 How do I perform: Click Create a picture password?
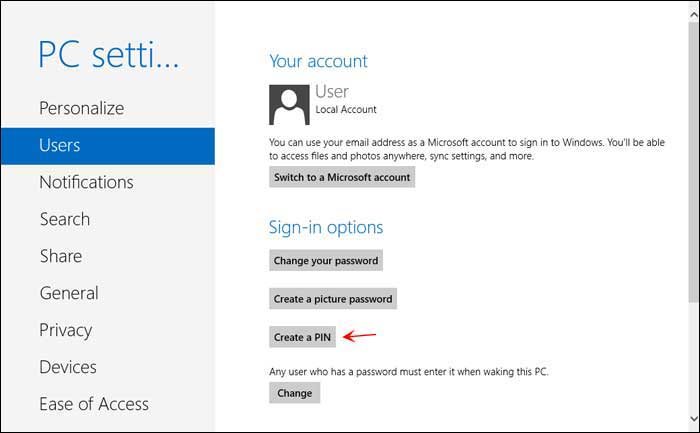tap(333, 299)
